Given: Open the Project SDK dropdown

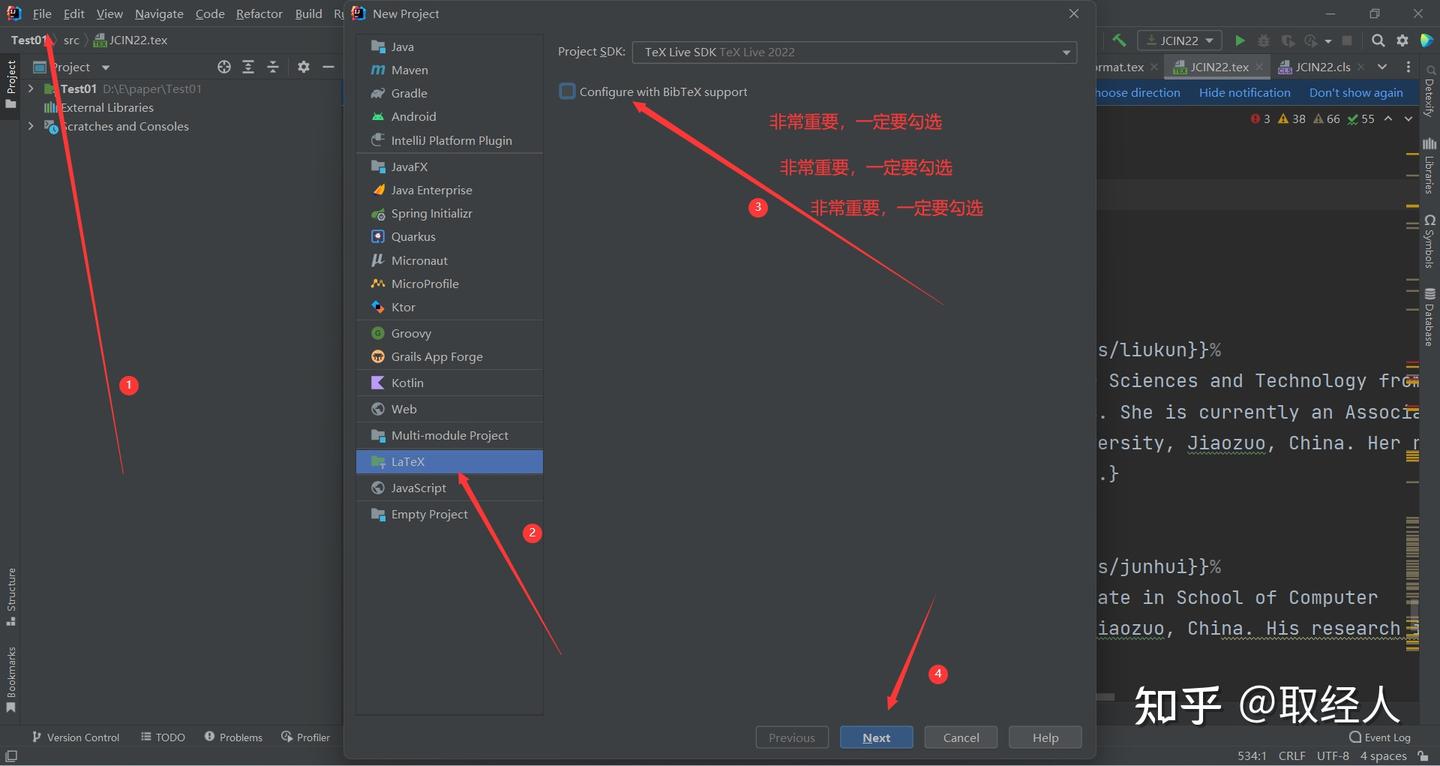Looking at the screenshot, I should [x=854, y=52].
